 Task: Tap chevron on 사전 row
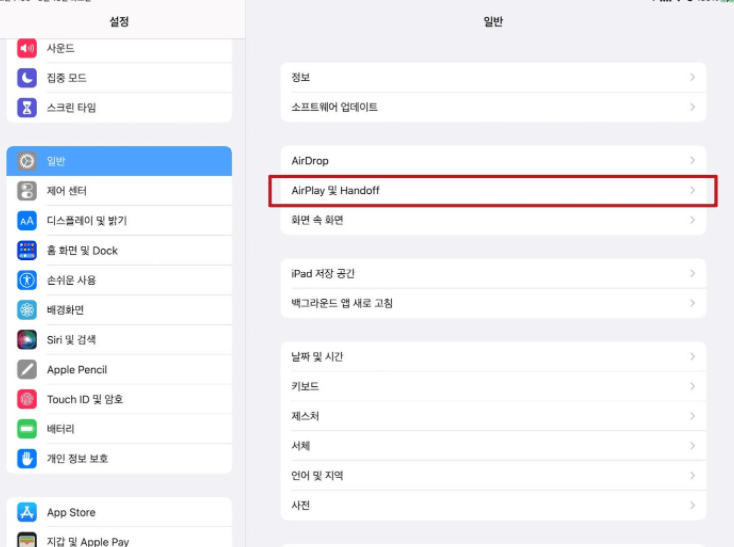(692, 505)
